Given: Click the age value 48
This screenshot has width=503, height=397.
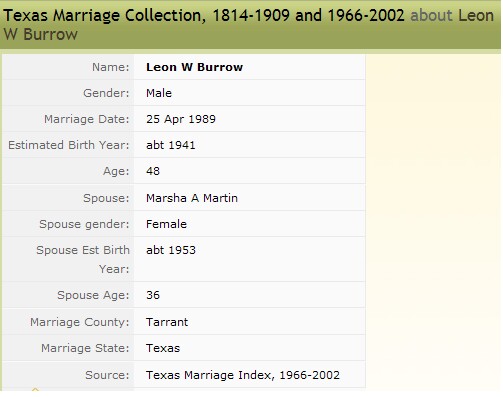Looking at the screenshot, I should (153, 171).
